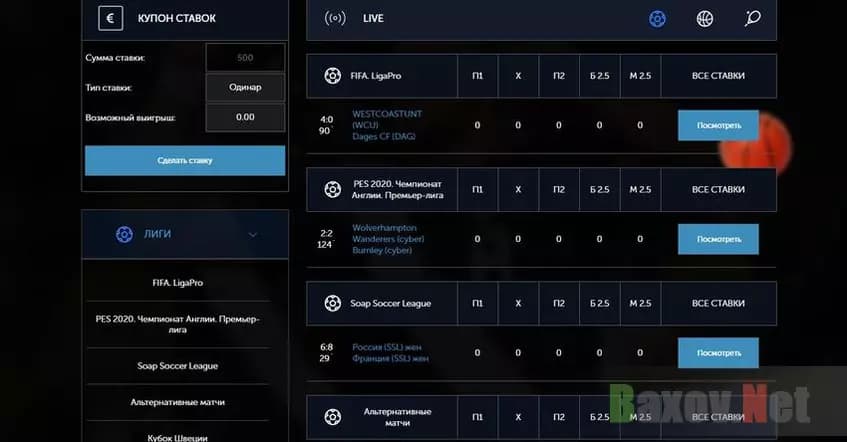Select the football sport filter icon
The width and height of the screenshot is (847, 442).
pos(657,18)
